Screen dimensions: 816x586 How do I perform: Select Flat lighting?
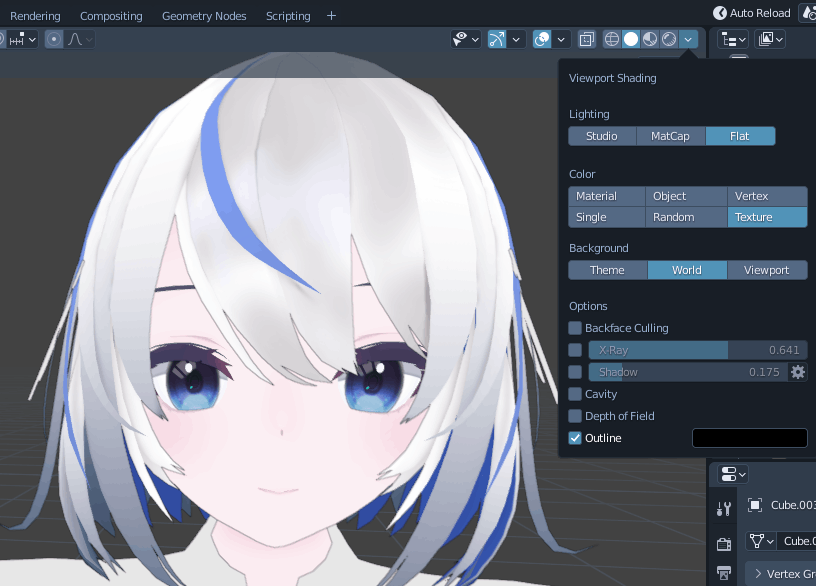740,136
